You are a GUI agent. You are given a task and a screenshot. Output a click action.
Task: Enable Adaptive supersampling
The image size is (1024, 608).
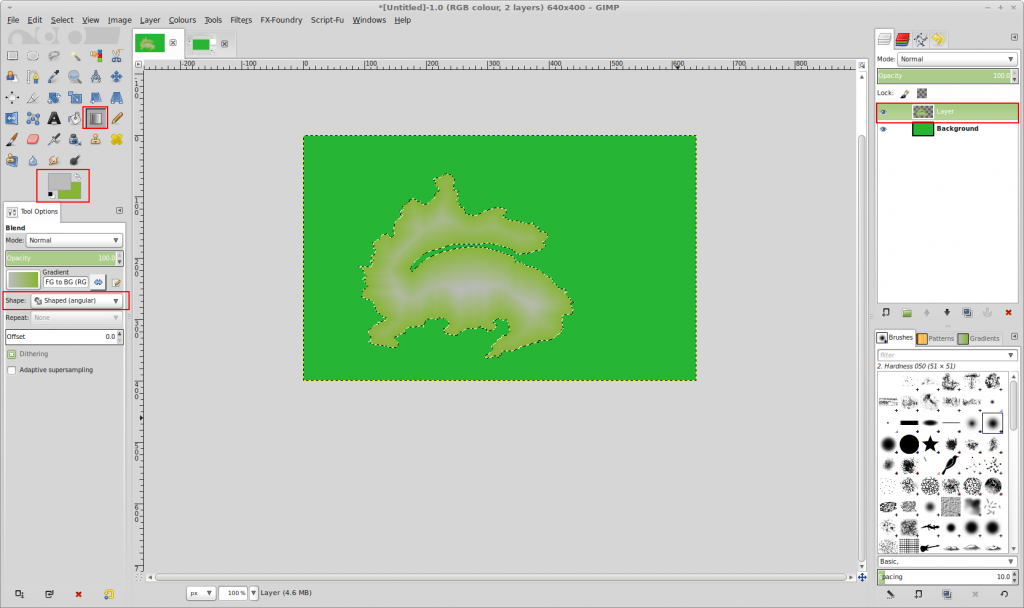tap(11, 369)
